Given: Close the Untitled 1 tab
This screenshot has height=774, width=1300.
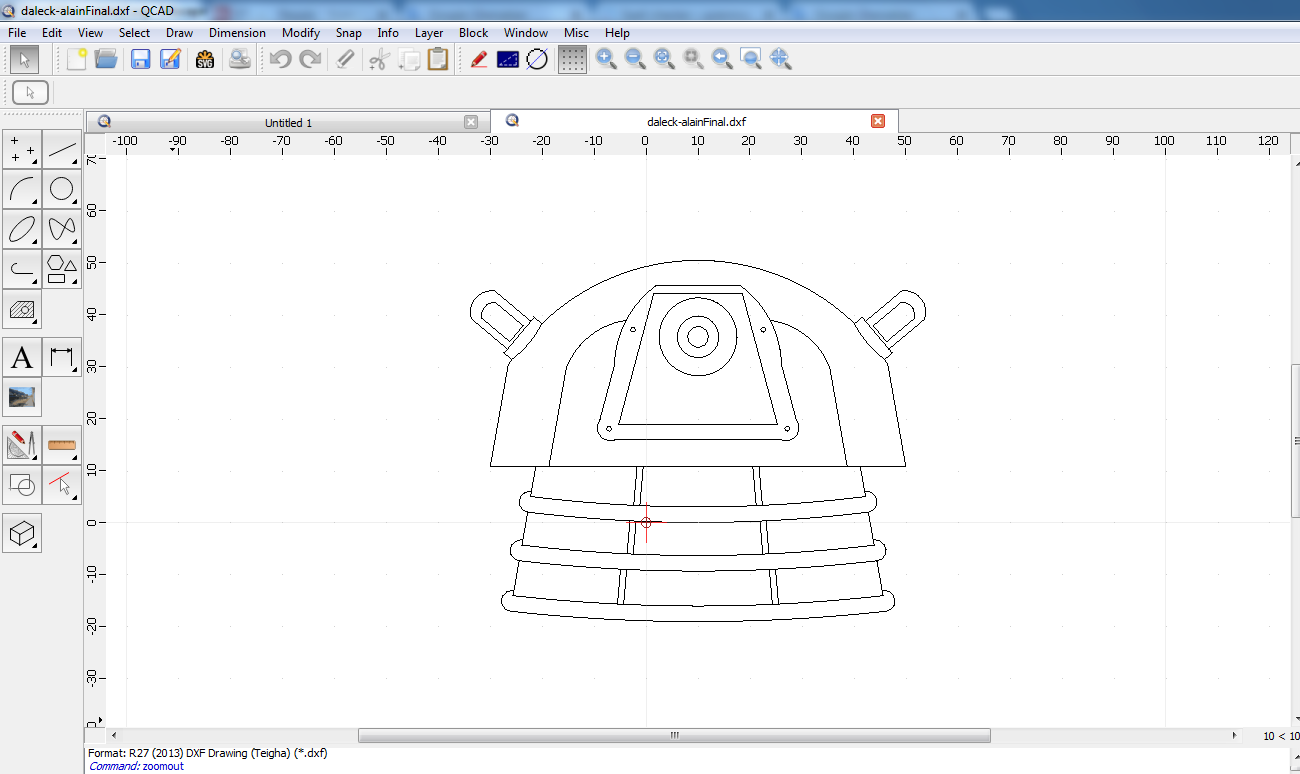Looking at the screenshot, I should click(471, 122).
